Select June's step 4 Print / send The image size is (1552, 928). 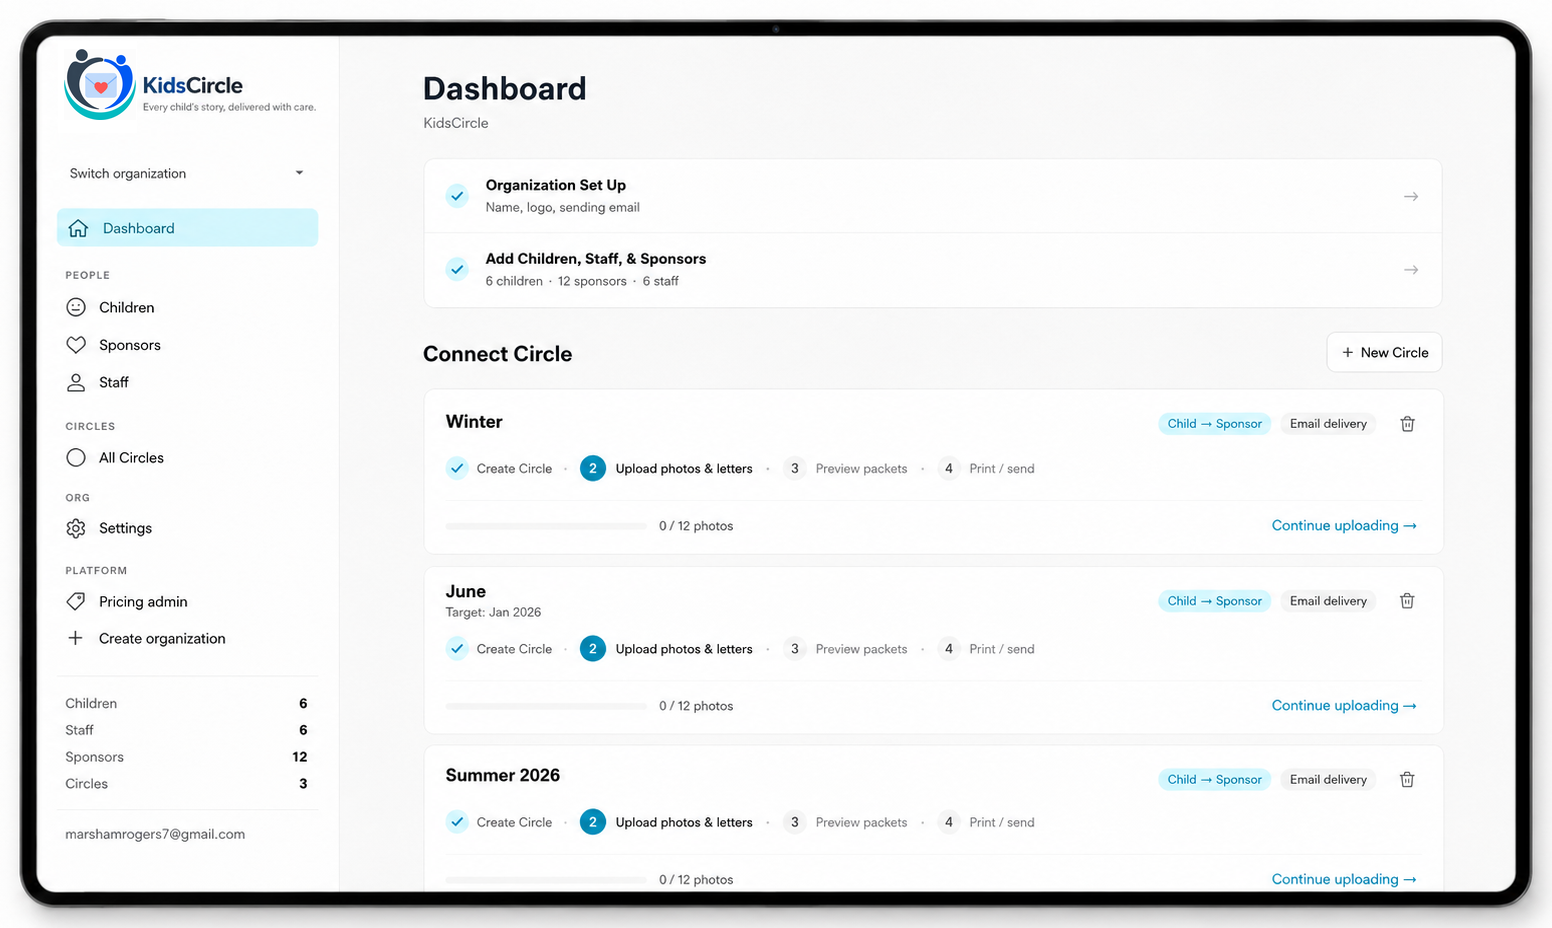click(986, 649)
